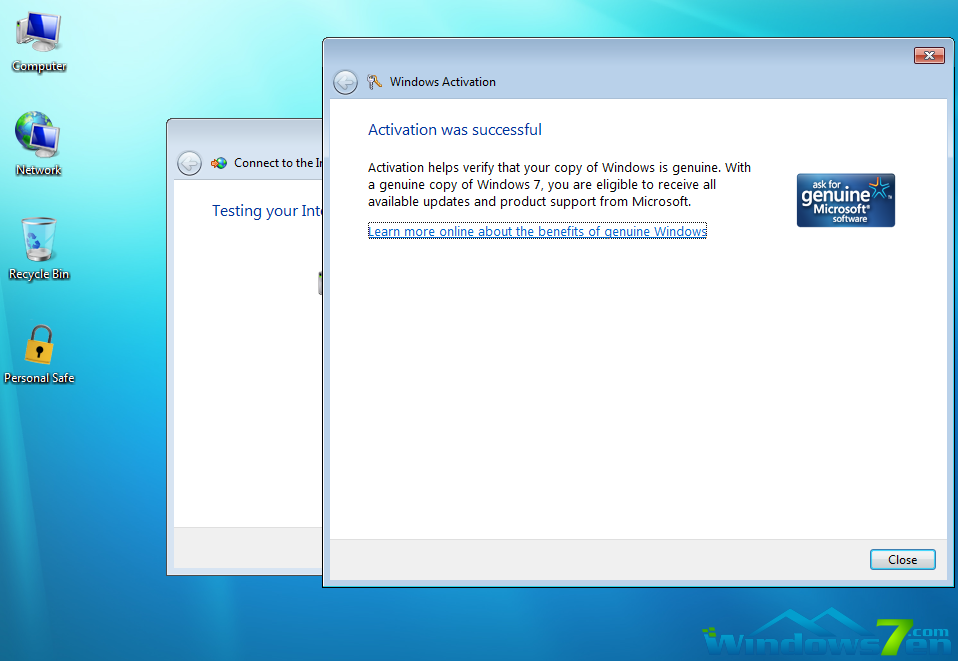Click the keys icon beside Windows Activation title
This screenshot has width=958, height=661.
click(x=375, y=82)
